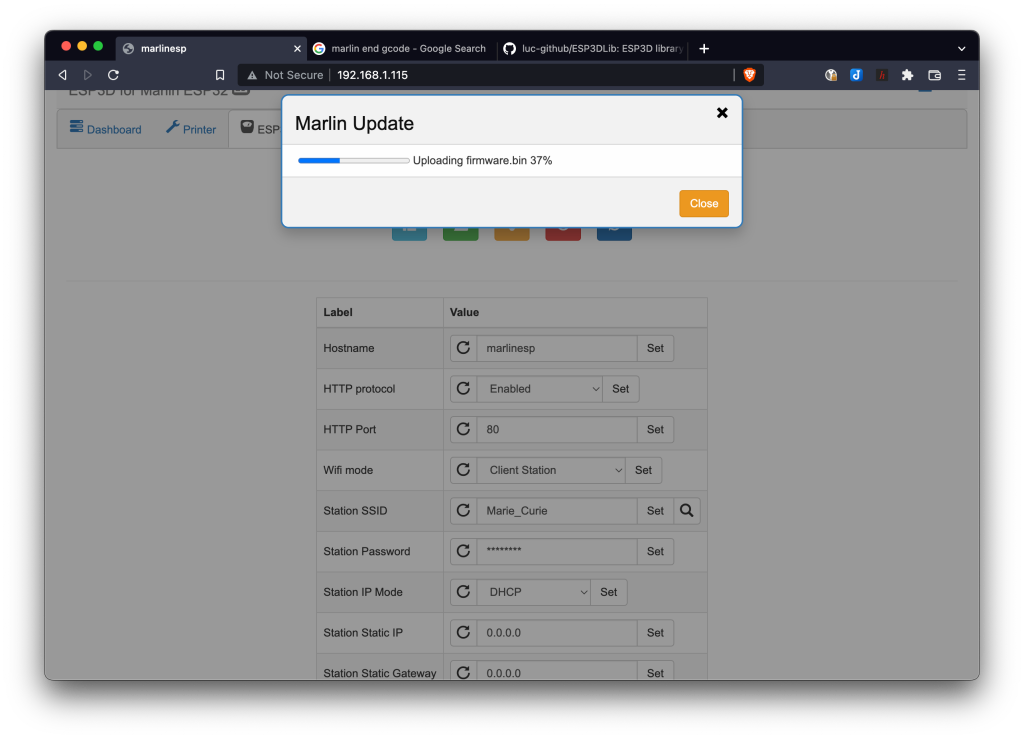Image resolution: width=1024 pixels, height=739 pixels.
Task: Click Set for Hostname
Action: (655, 348)
